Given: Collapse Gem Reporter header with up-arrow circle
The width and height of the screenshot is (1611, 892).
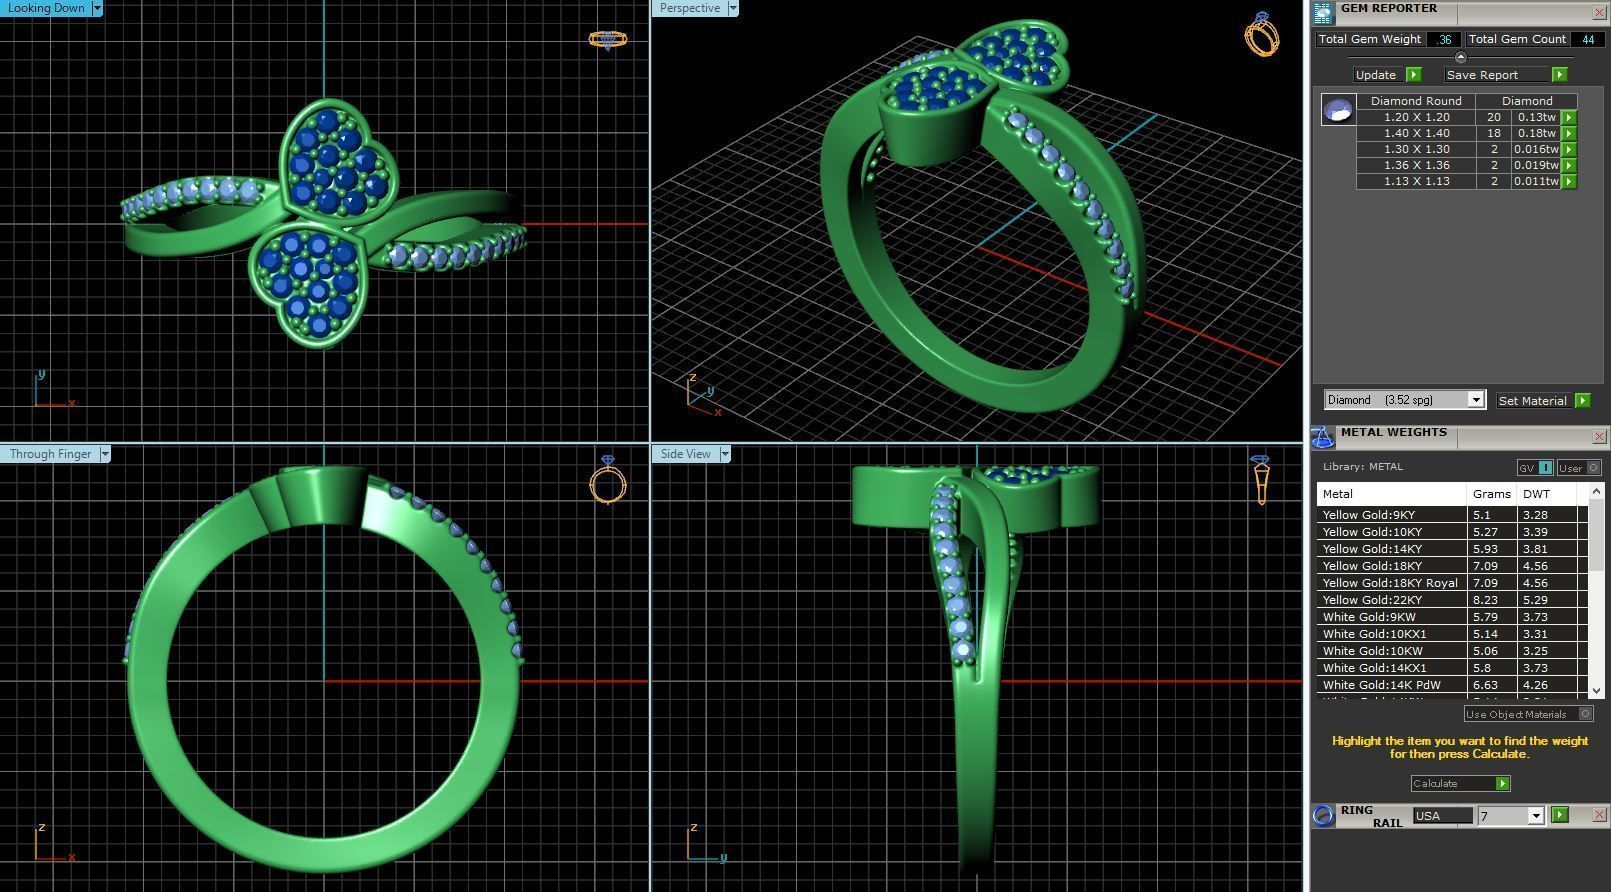Looking at the screenshot, I should click(1460, 57).
